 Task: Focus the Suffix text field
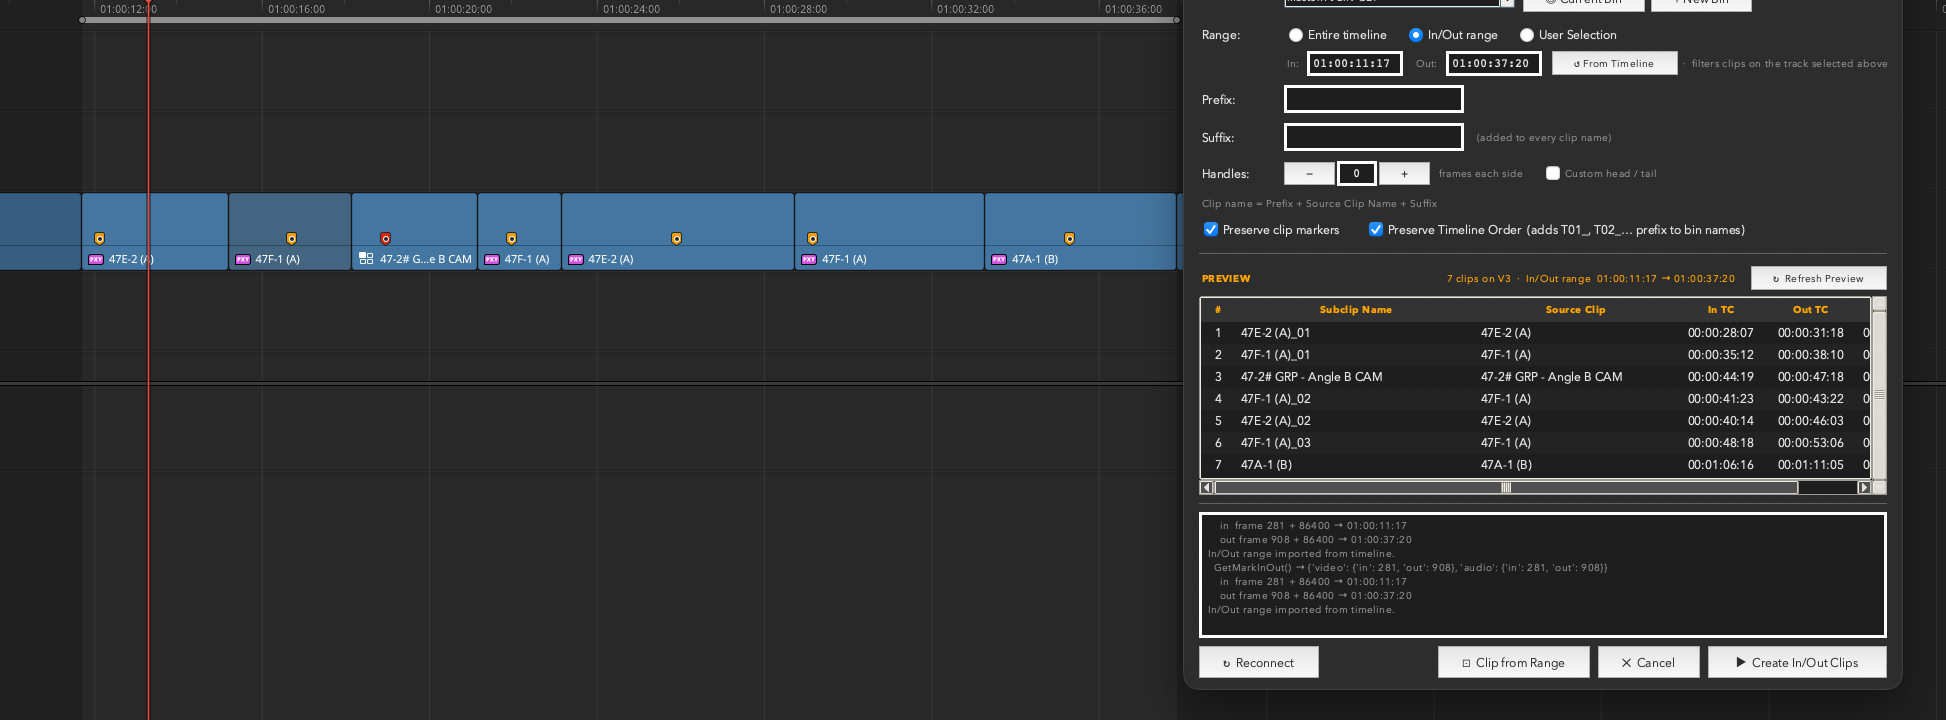tap(1373, 137)
